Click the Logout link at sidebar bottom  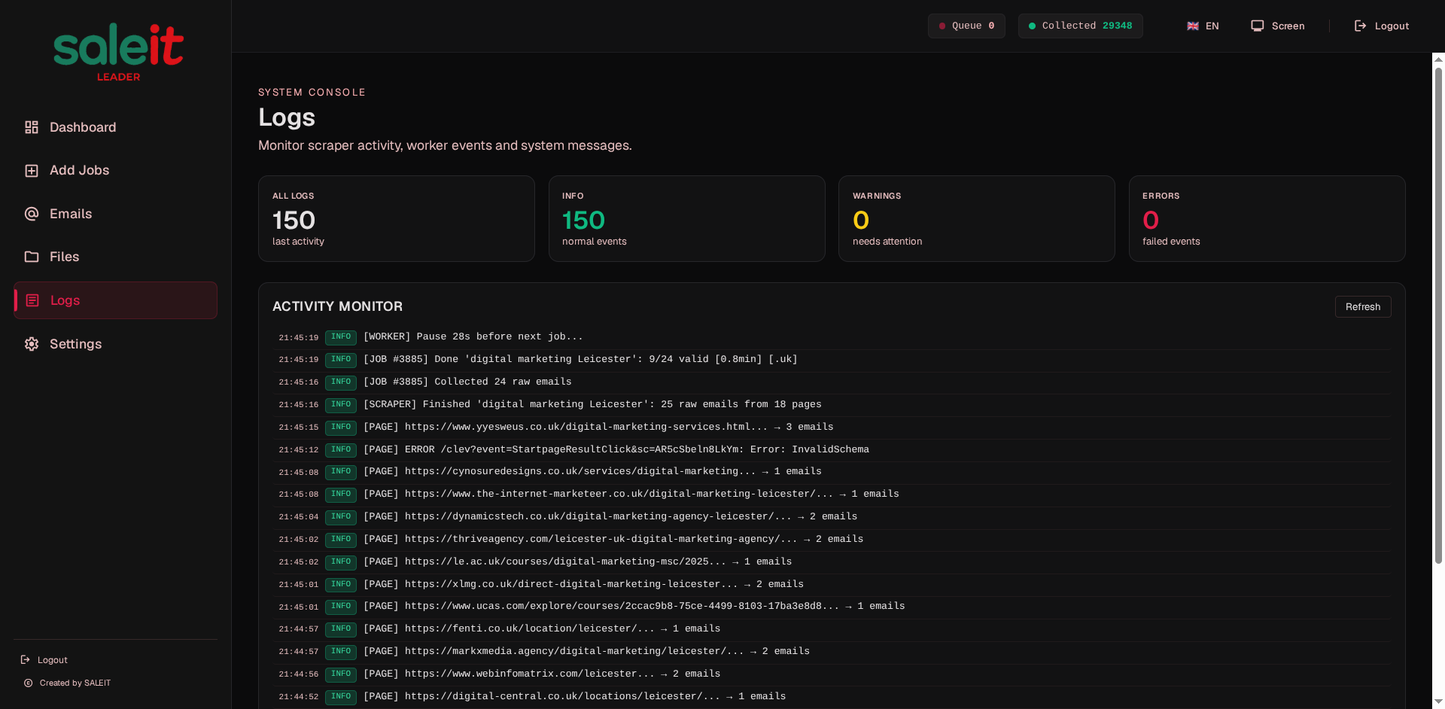(44, 660)
